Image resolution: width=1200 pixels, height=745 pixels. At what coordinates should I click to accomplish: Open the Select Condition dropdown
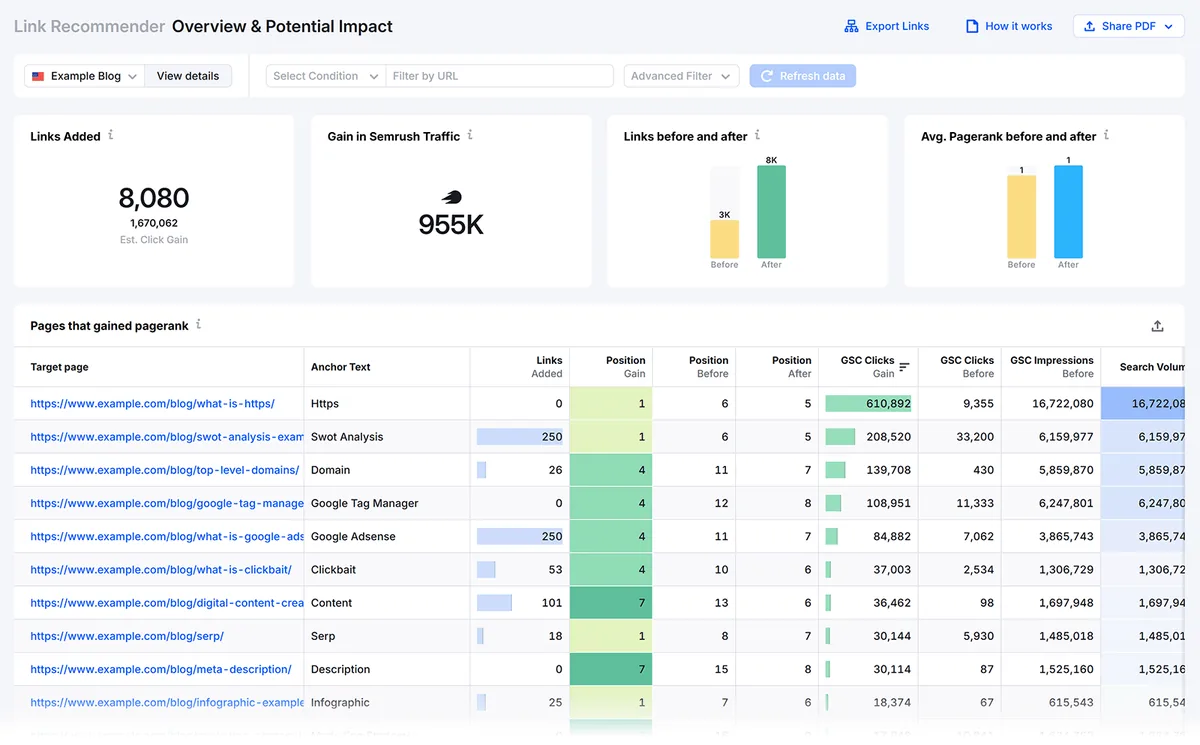pos(325,76)
